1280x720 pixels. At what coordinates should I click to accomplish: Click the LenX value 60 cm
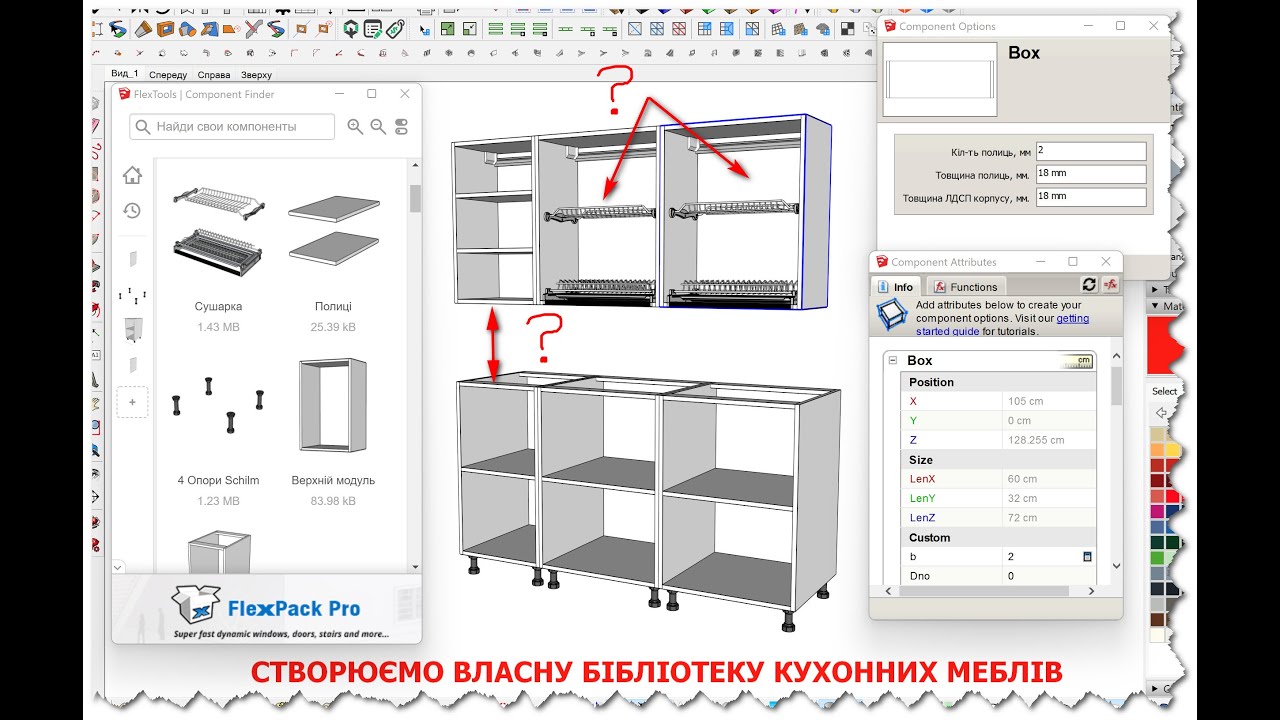pyautogui.click(x=1049, y=479)
